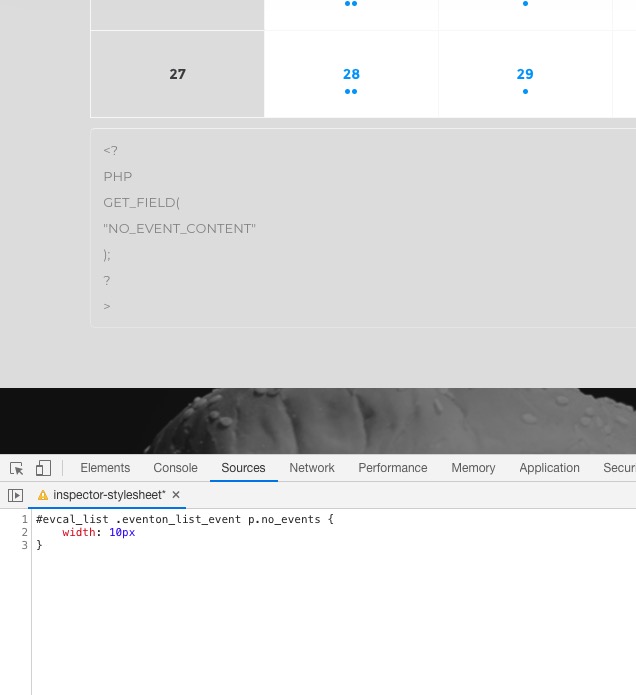
Task: Click line number 2 in editor gutter
Action: tap(25, 533)
